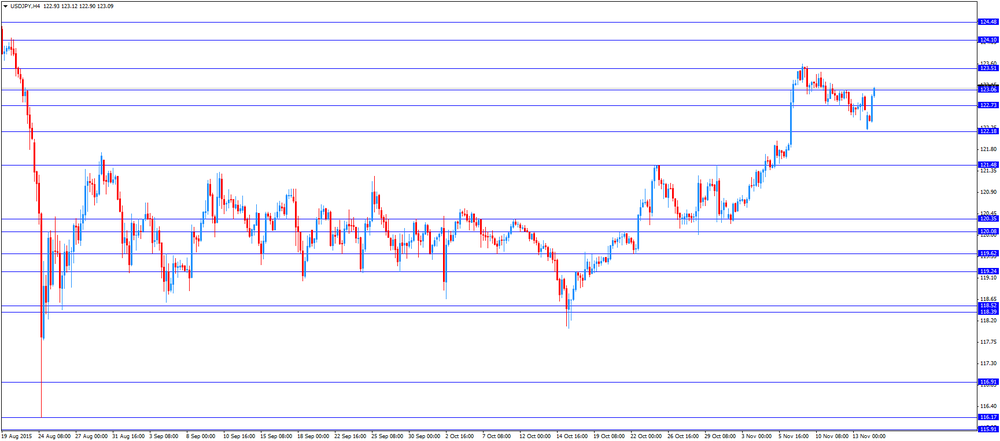Select the 116.17 horizontal line price label
Image resolution: width=1000 pixels, height=441 pixels.
(x=988, y=417)
